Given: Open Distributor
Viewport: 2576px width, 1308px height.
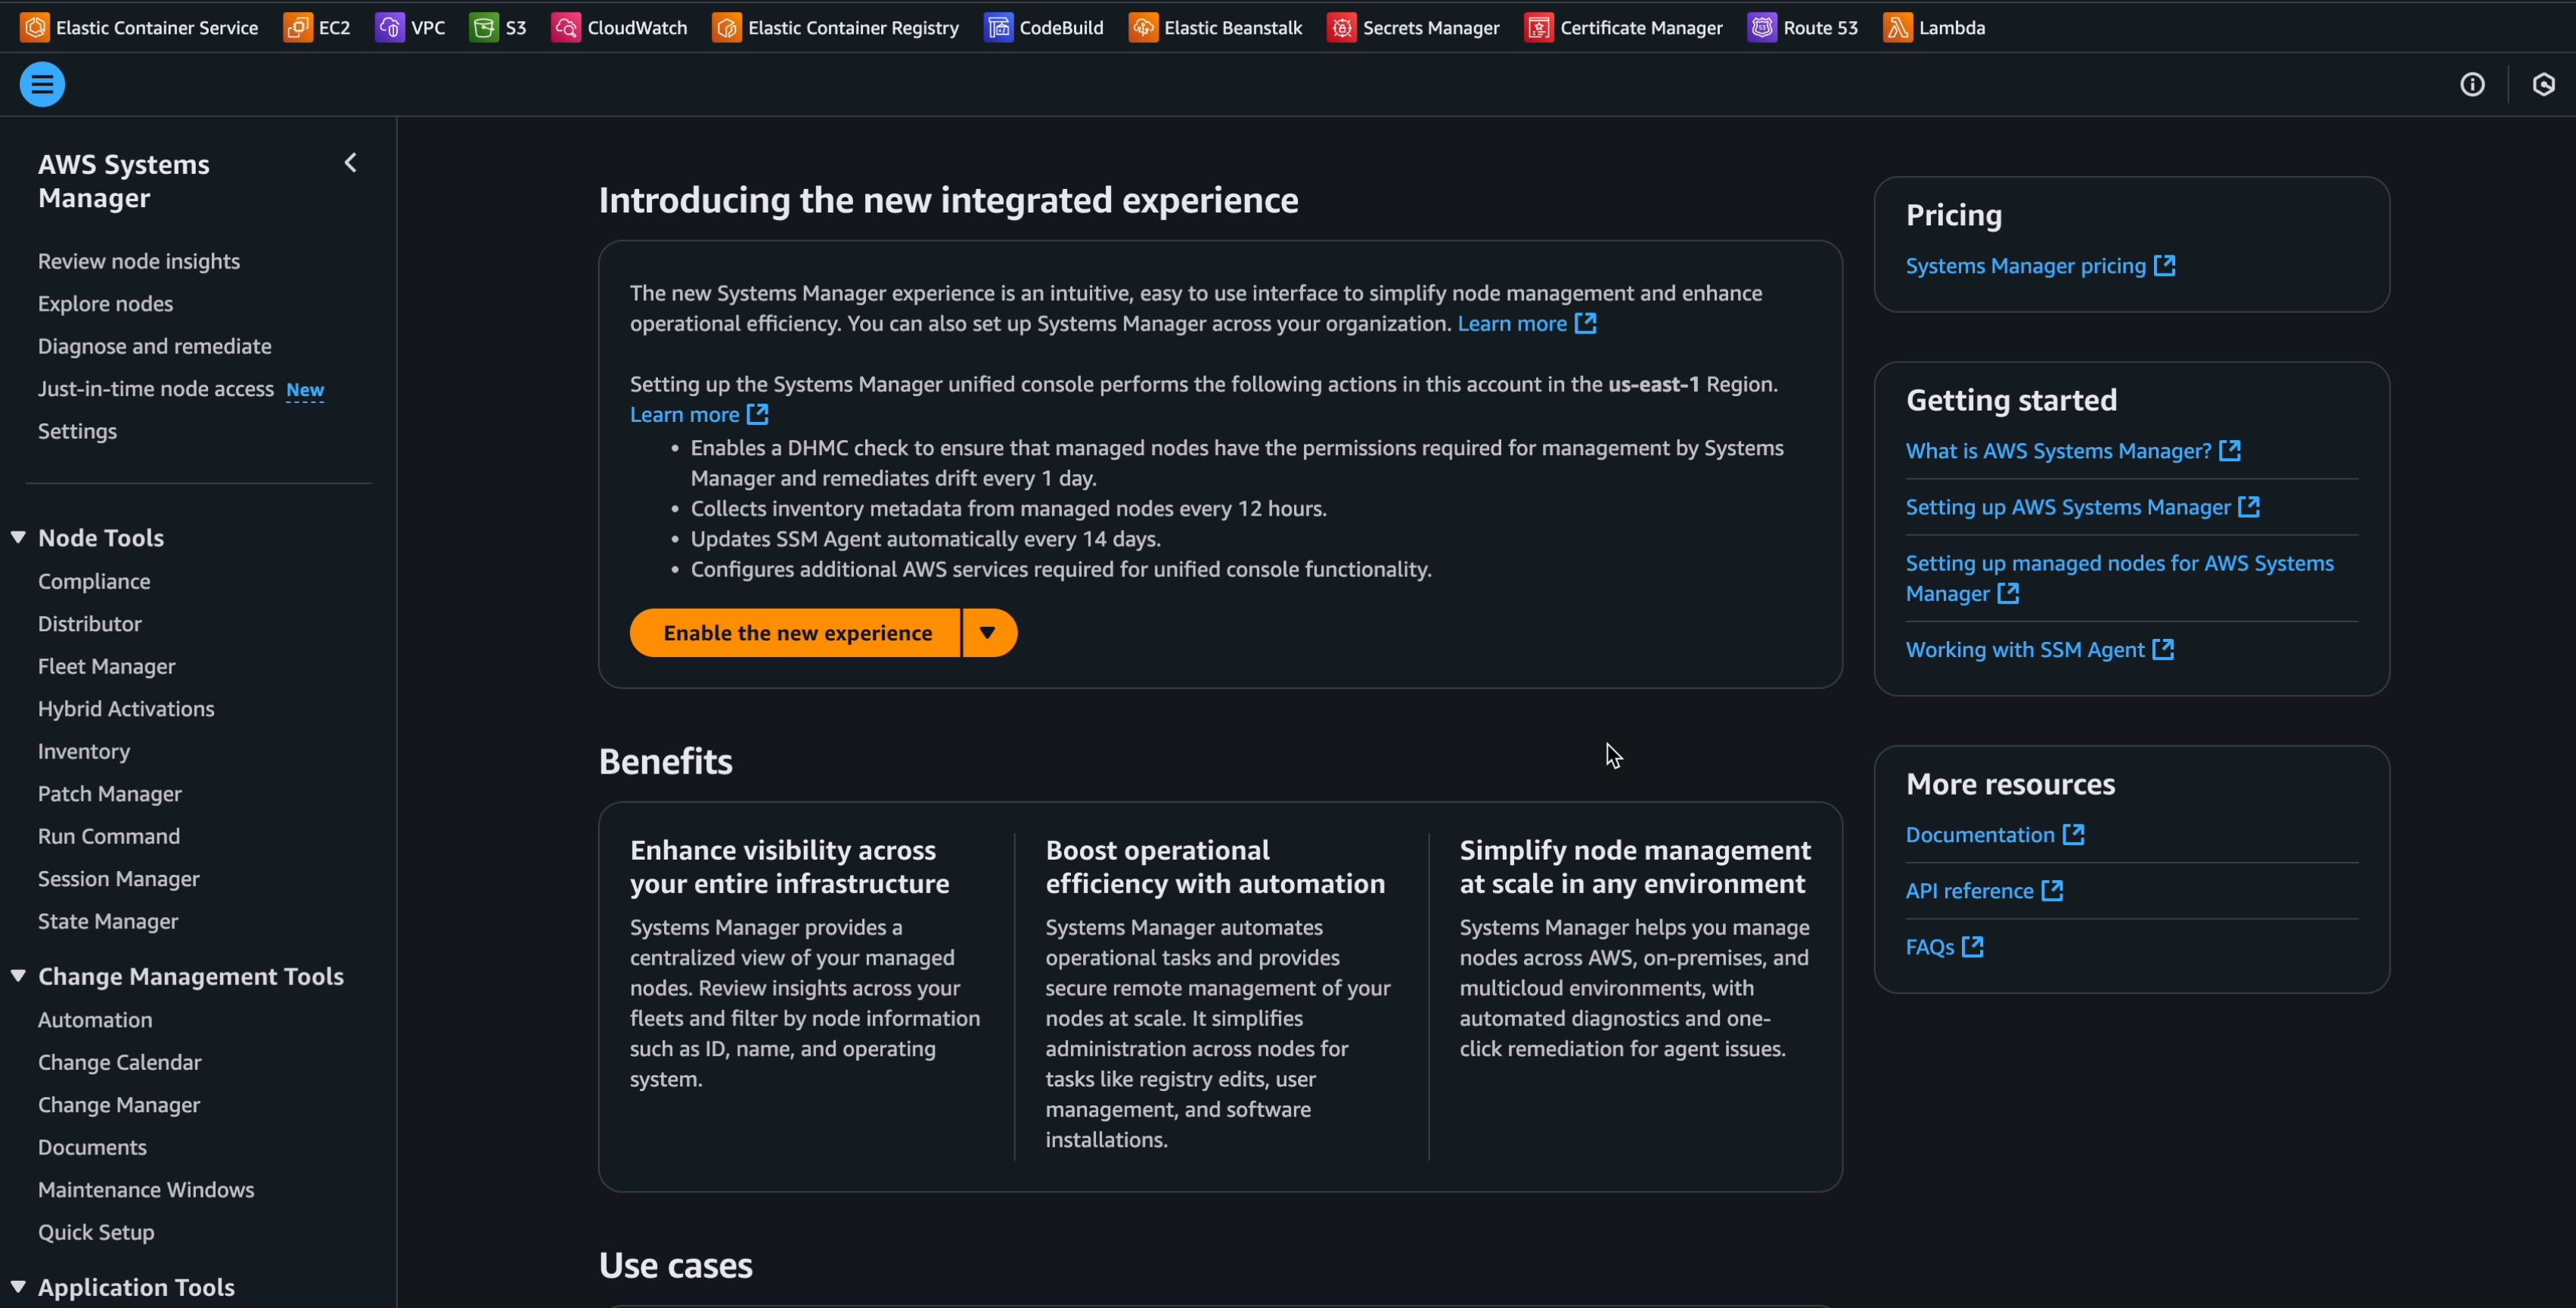Looking at the screenshot, I should pos(90,623).
